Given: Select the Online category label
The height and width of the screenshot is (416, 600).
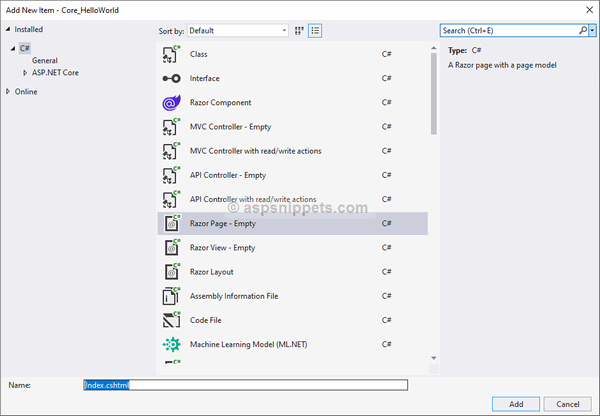Looking at the screenshot, I should (x=26, y=92).
